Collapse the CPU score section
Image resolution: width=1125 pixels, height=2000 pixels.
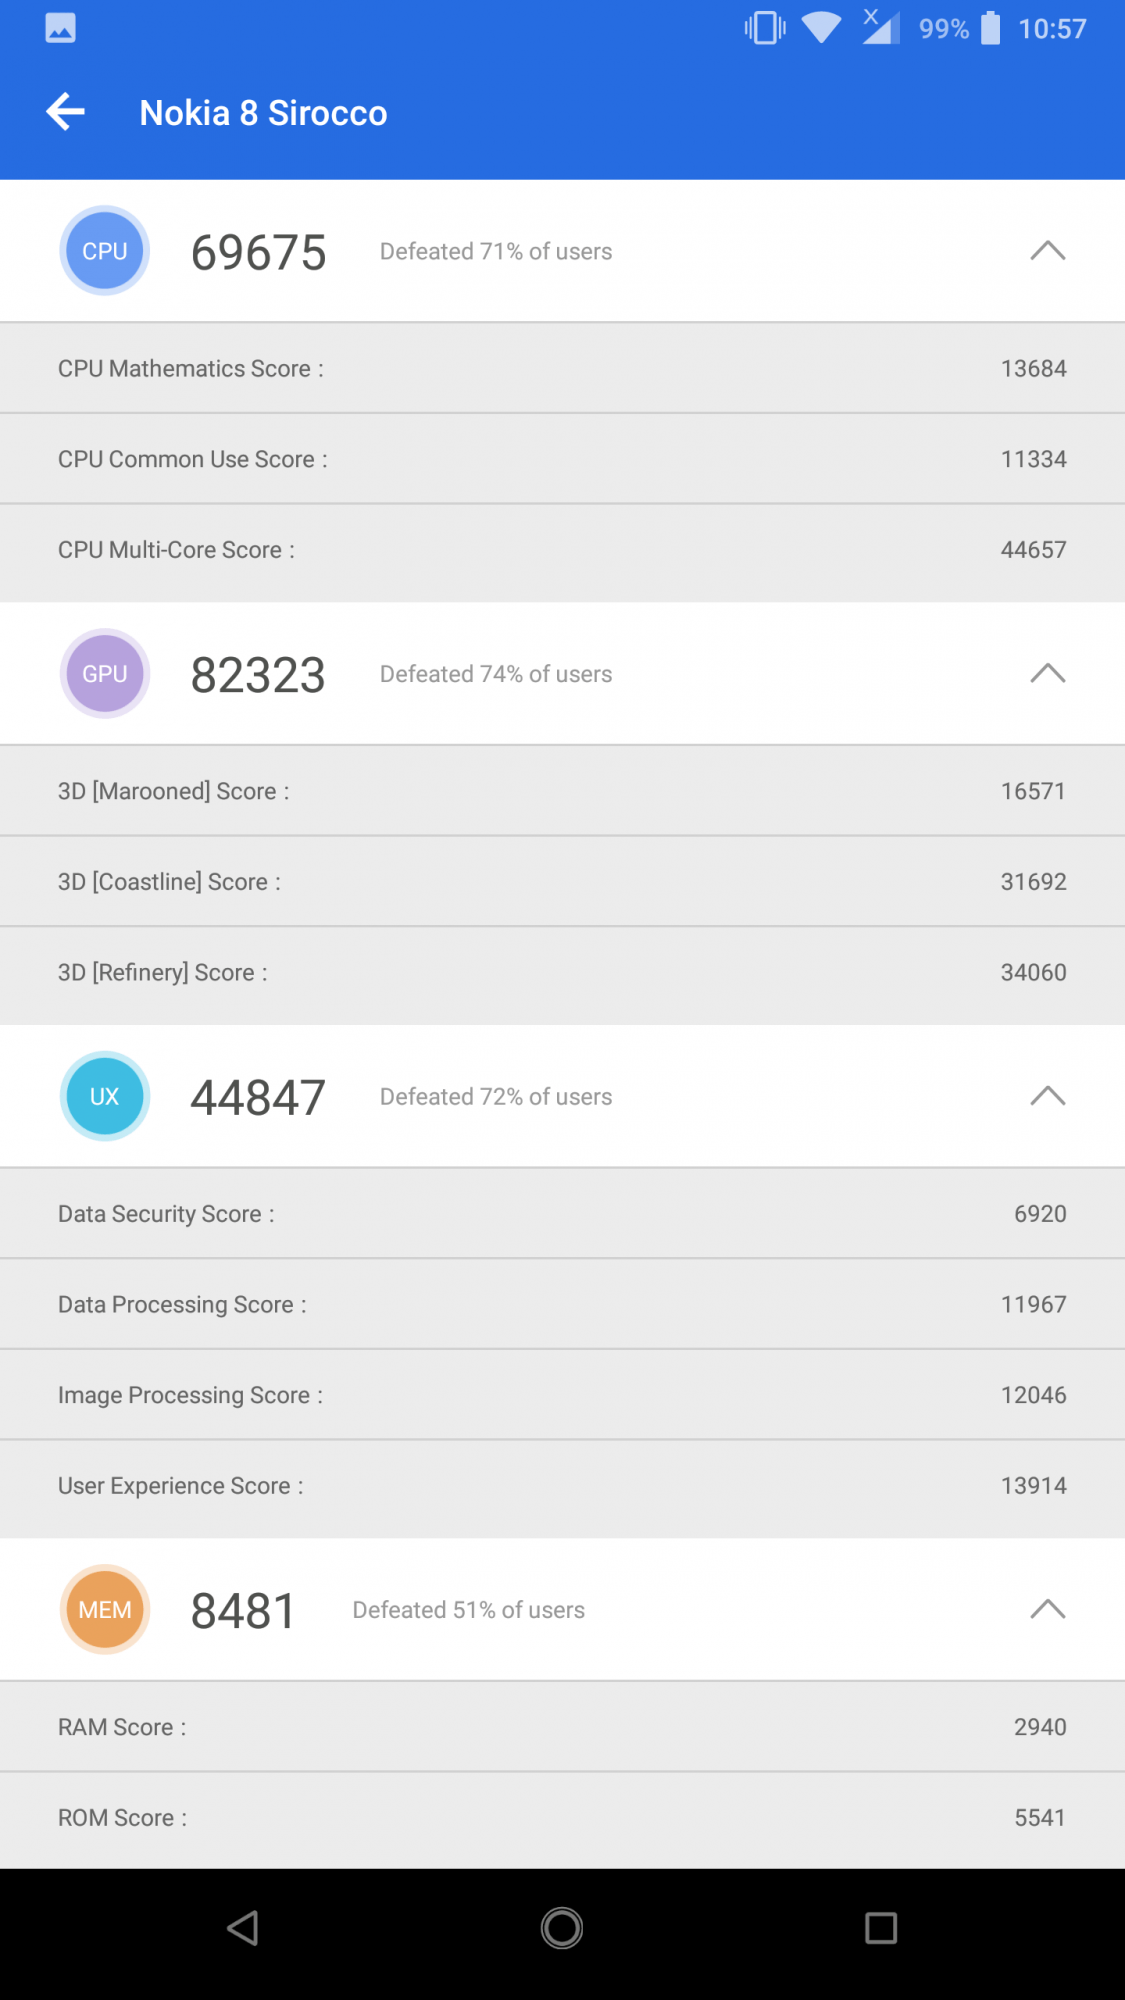pyautogui.click(x=1047, y=251)
